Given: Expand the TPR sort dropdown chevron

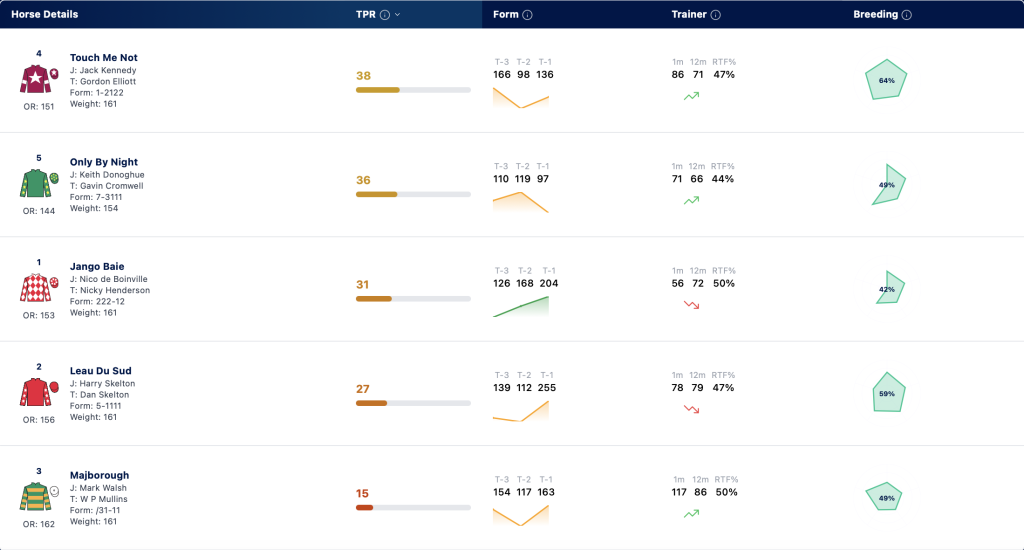Looking at the screenshot, I should click(x=398, y=15).
